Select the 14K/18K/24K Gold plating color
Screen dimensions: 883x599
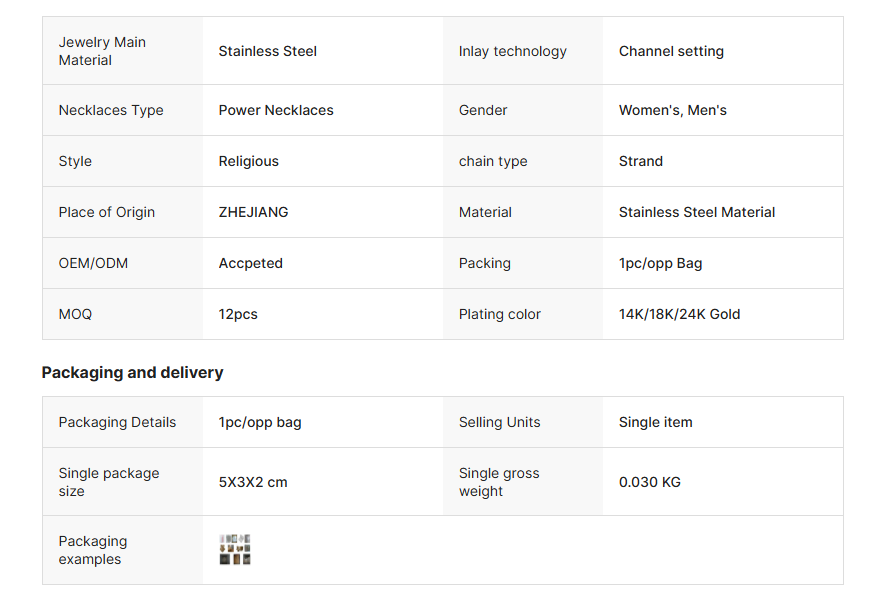coord(679,314)
